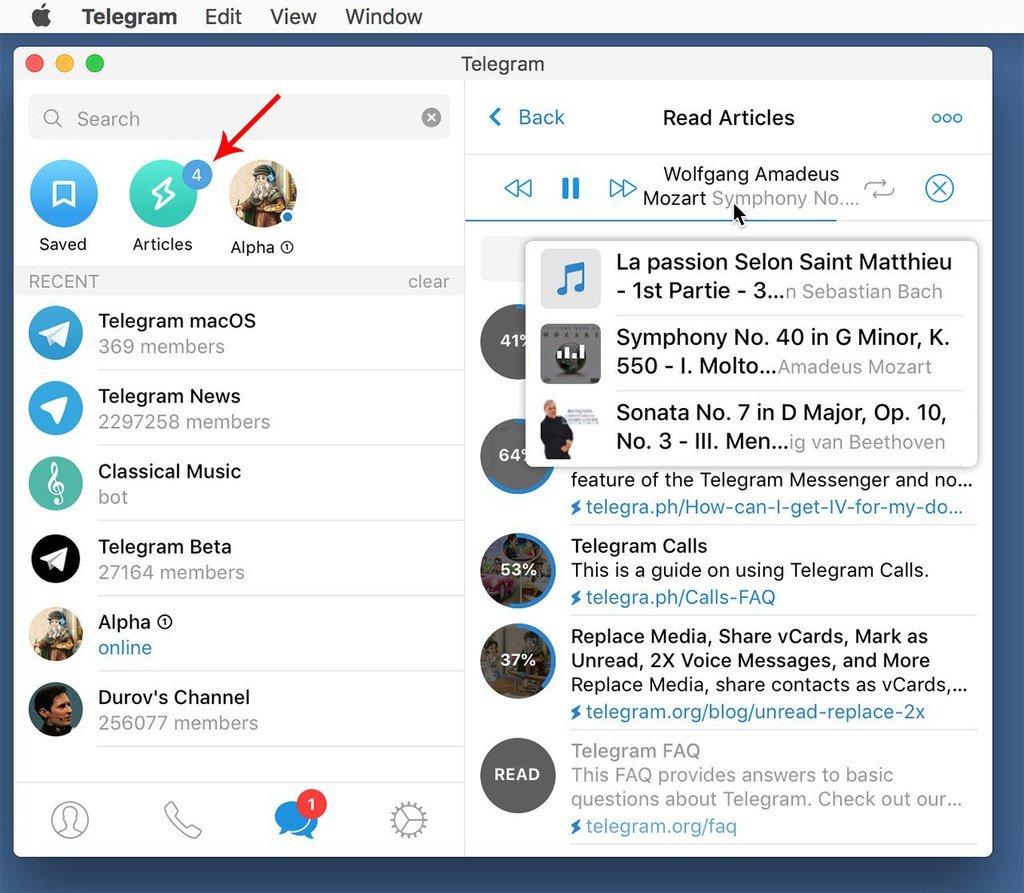Open Durov's Channel

tap(239, 709)
